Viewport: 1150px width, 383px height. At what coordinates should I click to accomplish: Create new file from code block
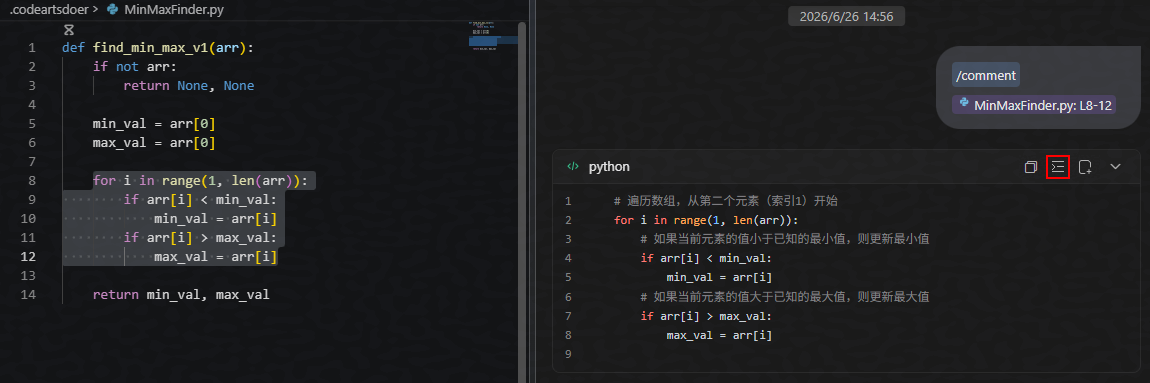(1085, 167)
